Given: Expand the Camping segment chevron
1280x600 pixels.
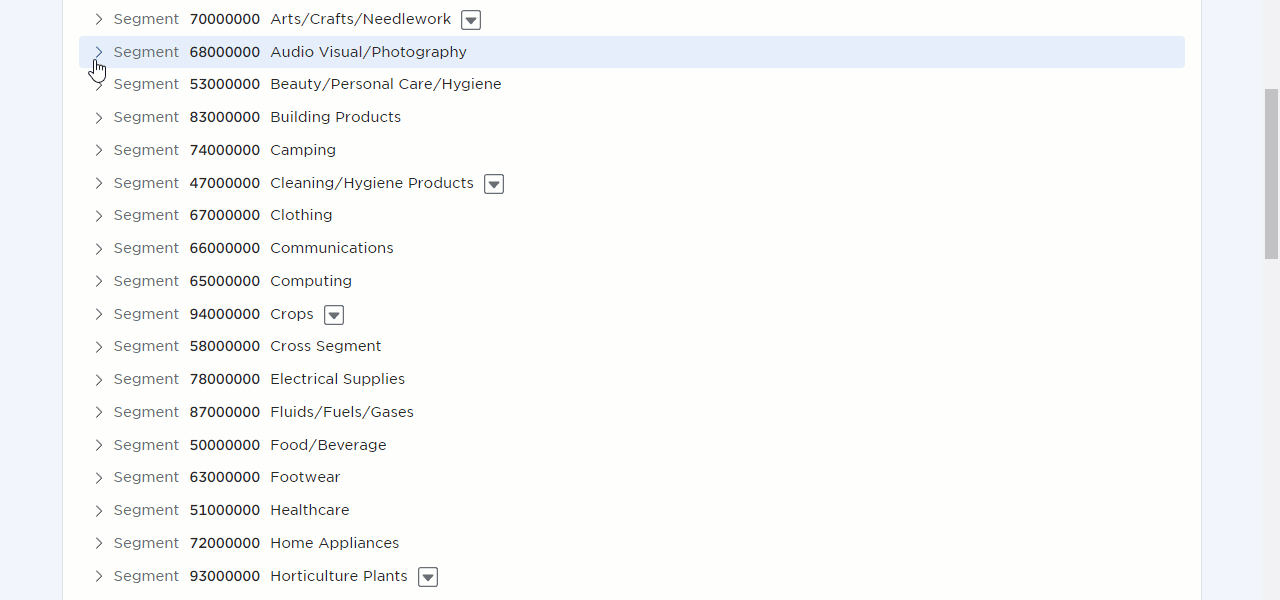Looking at the screenshot, I should pos(98,150).
